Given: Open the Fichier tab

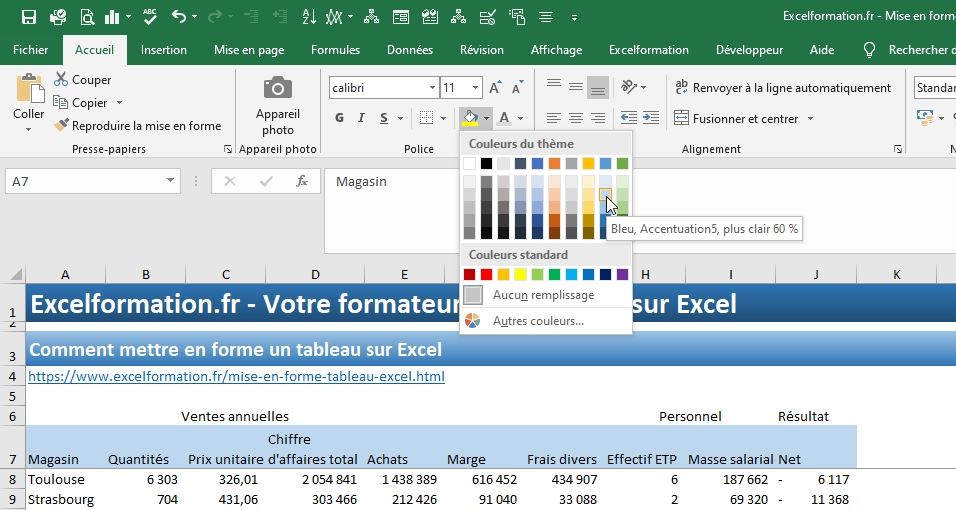Looking at the screenshot, I should [x=30, y=49].
